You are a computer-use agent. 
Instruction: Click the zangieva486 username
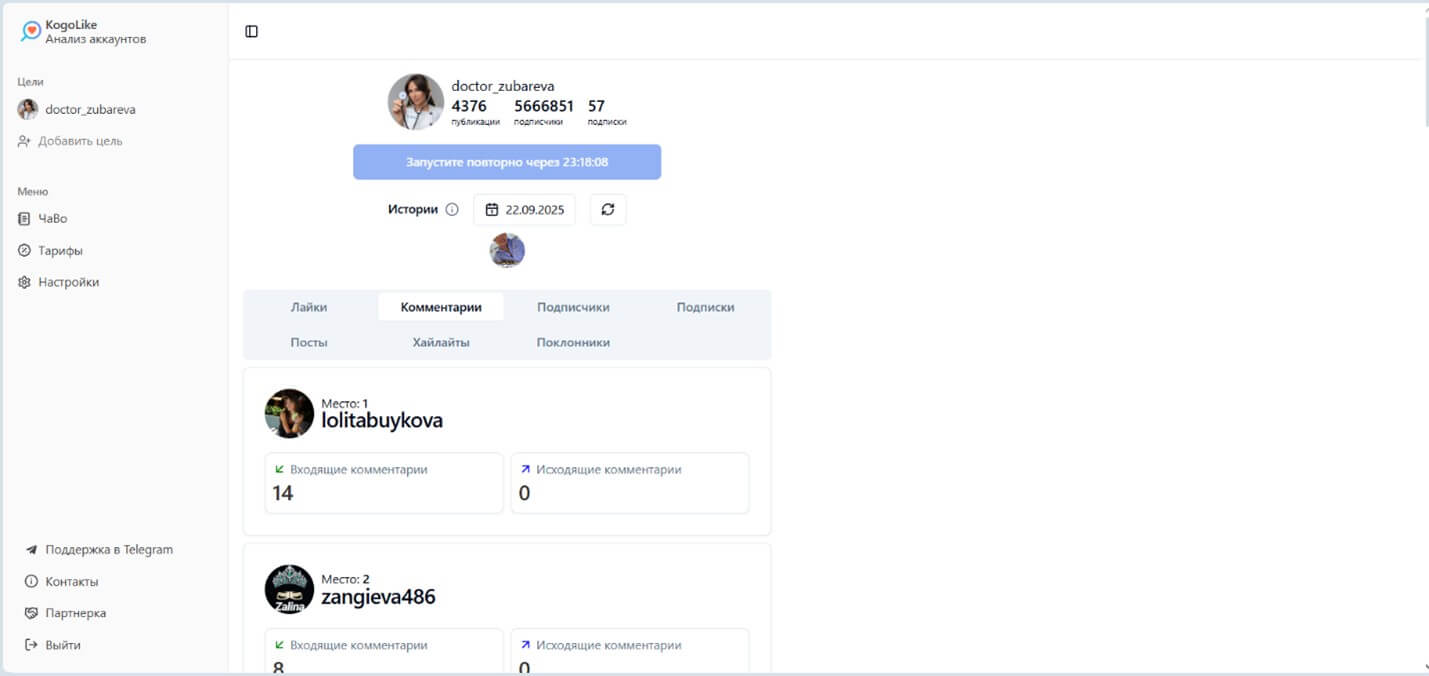(x=378, y=597)
